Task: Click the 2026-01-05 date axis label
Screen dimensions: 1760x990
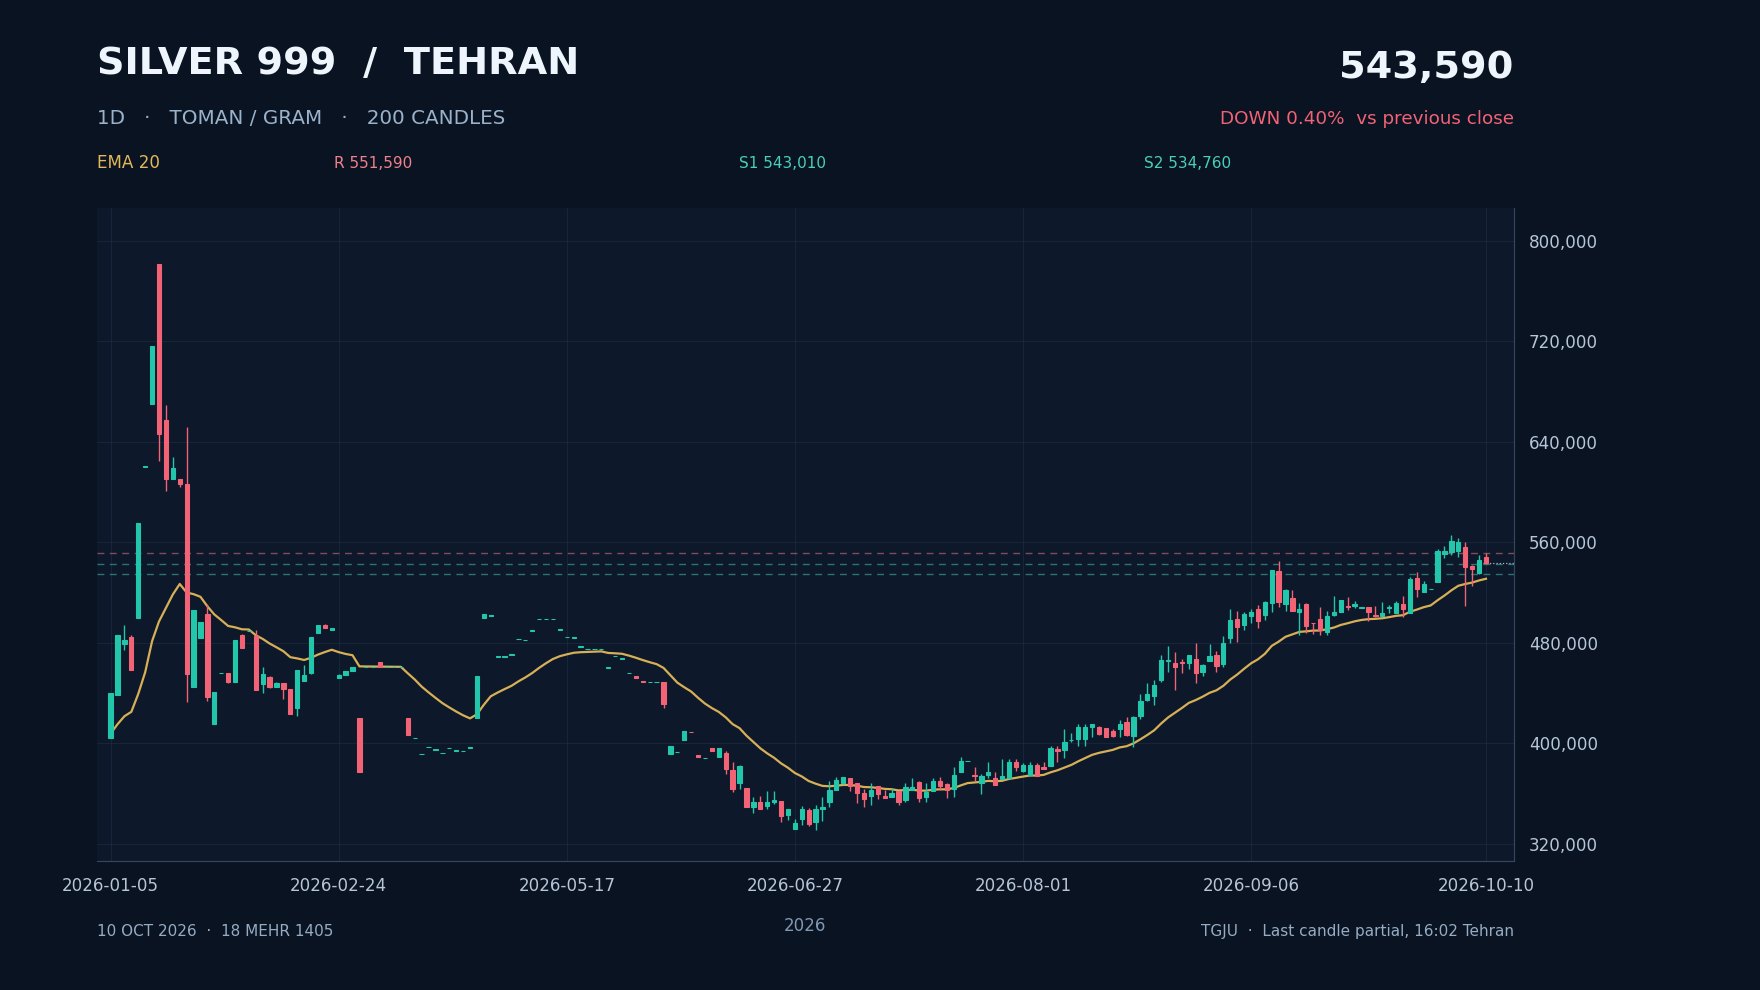Action: (110, 885)
